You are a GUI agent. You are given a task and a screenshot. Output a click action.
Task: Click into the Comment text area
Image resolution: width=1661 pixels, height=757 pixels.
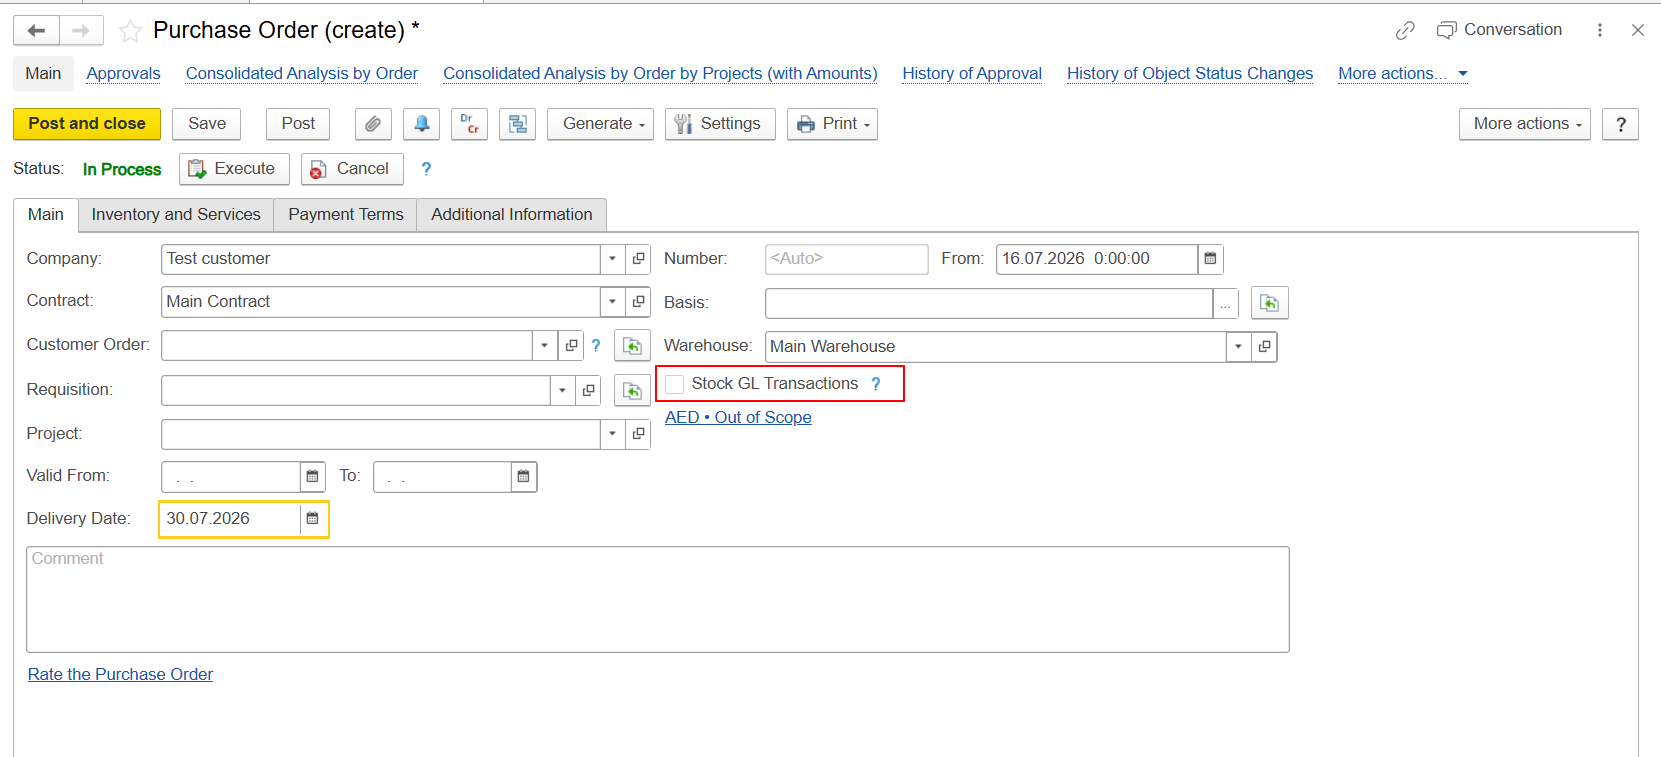(658, 600)
